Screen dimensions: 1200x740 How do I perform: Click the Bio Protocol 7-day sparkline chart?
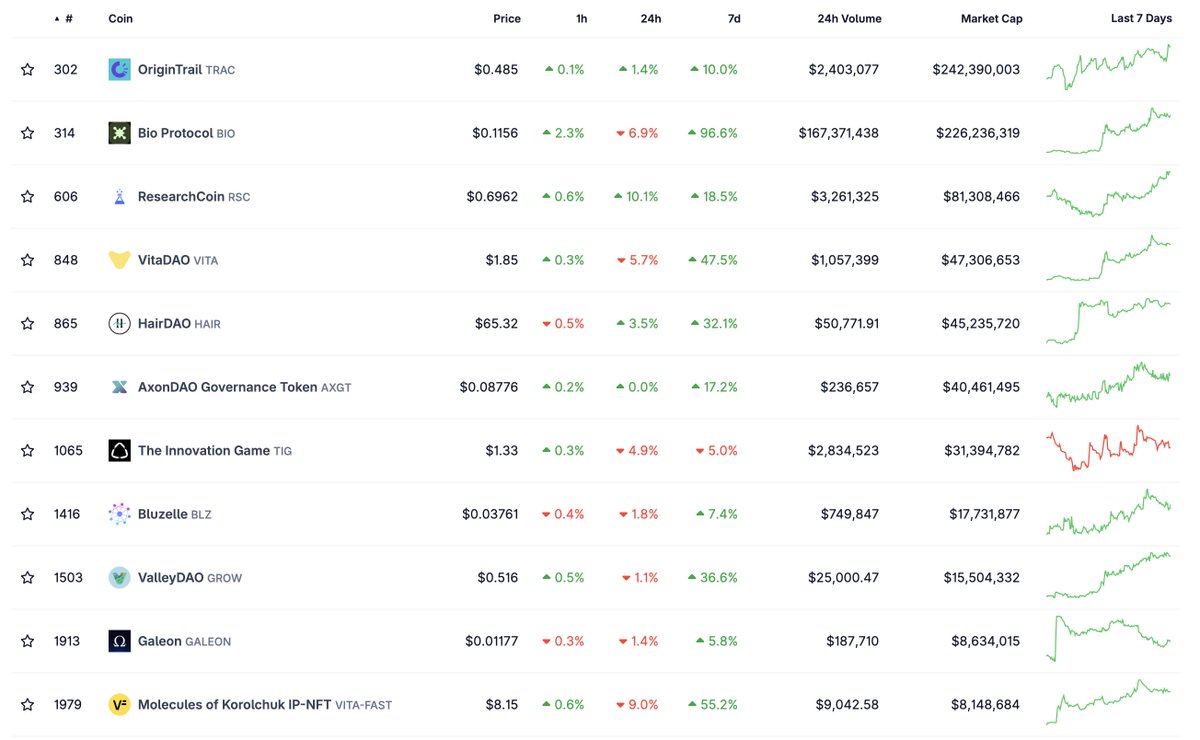pos(1108,133)
